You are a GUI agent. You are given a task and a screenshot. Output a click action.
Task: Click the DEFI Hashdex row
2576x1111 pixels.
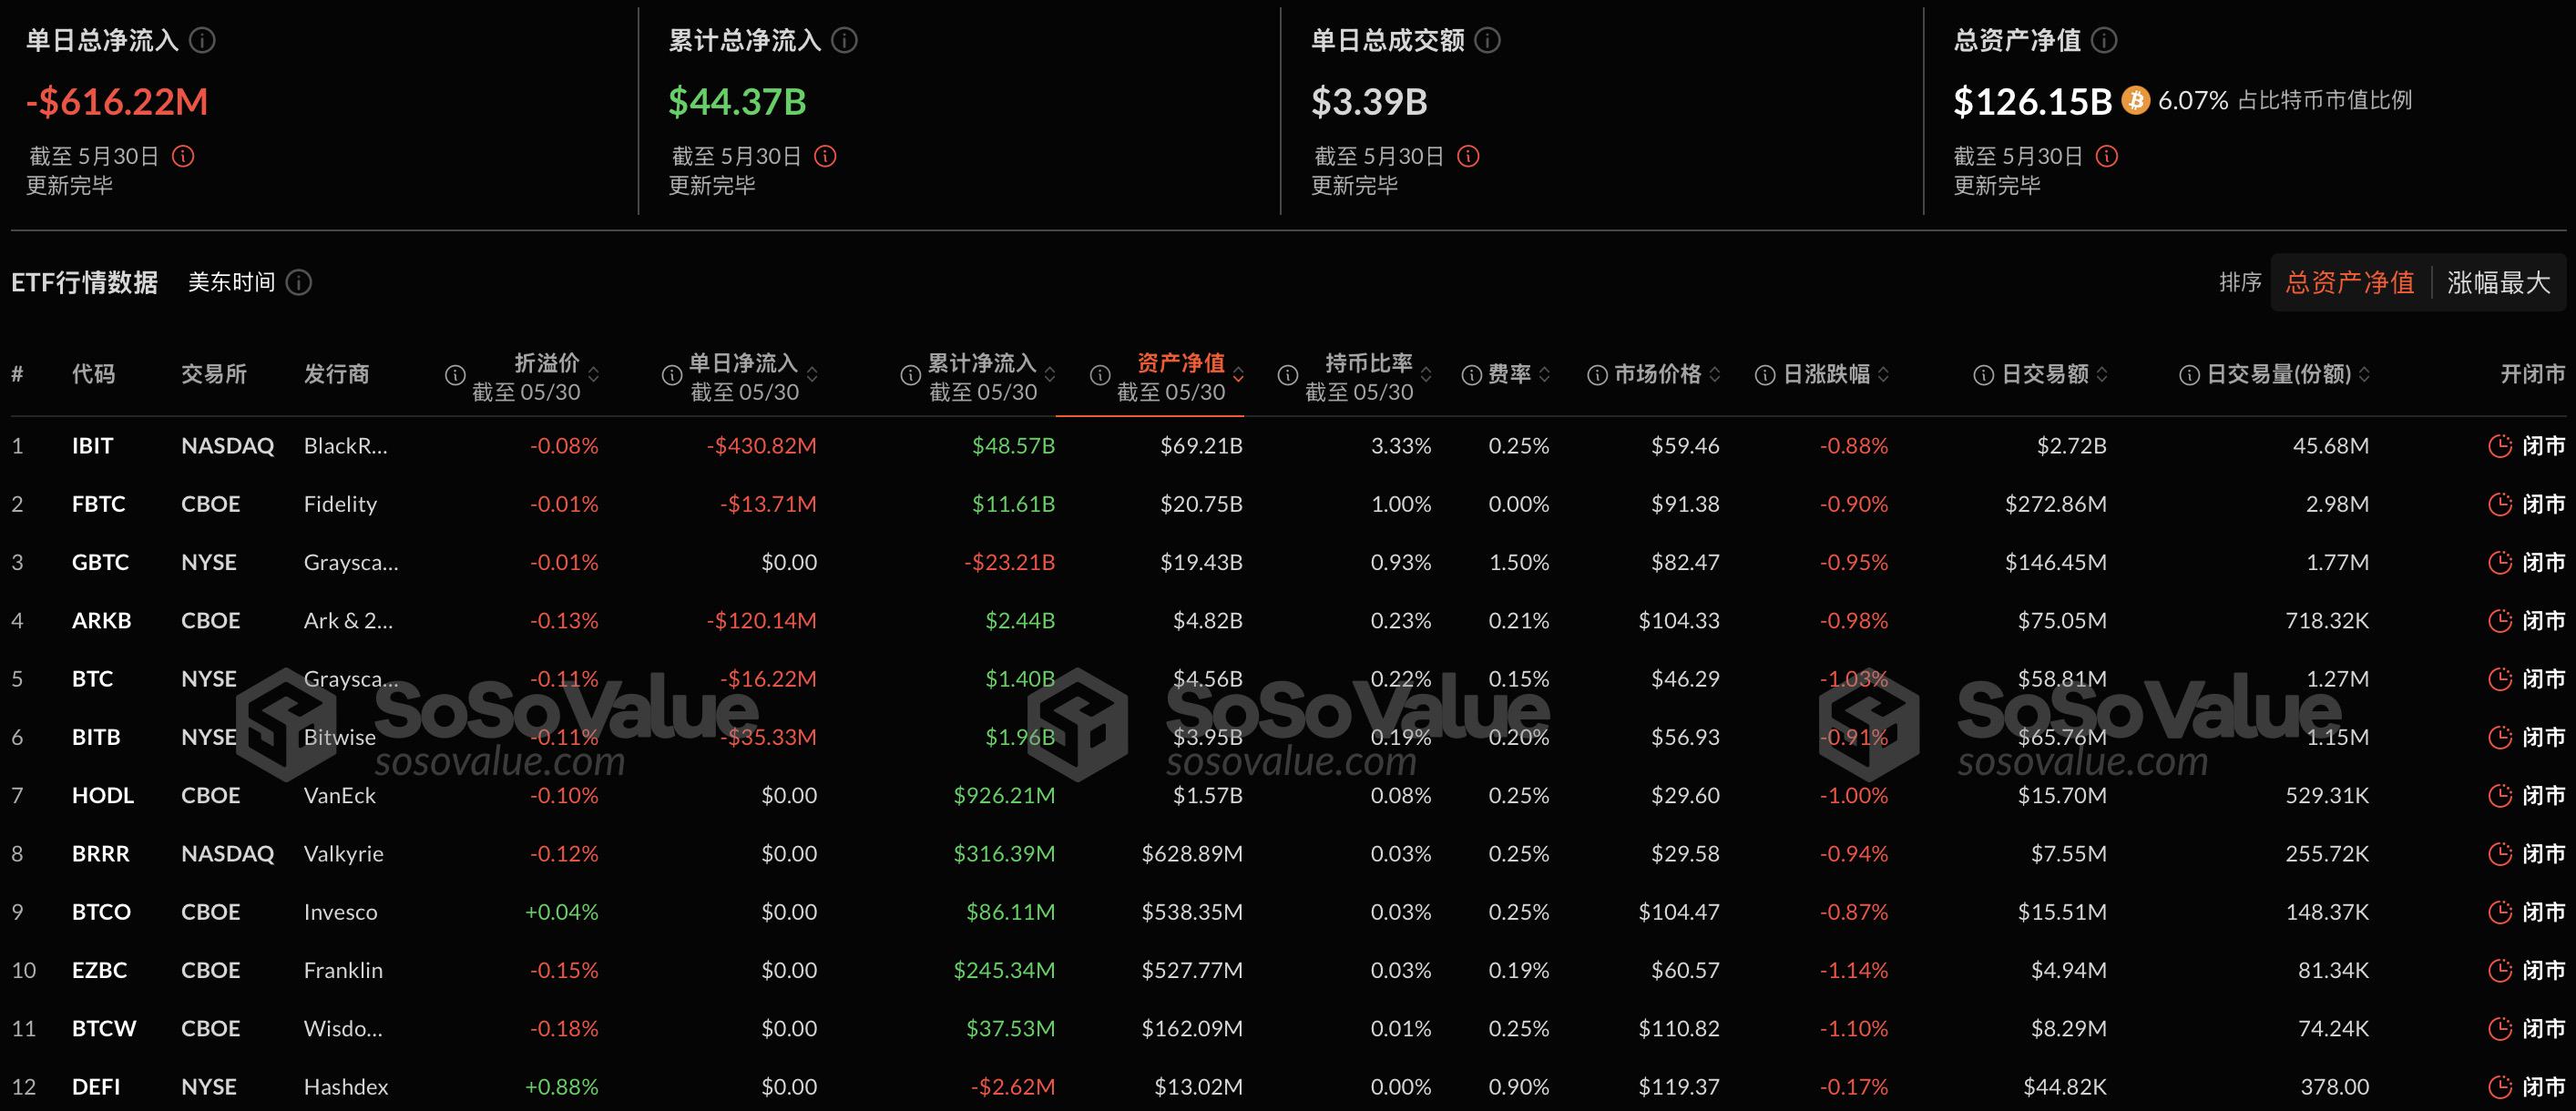click(345, 1087)
